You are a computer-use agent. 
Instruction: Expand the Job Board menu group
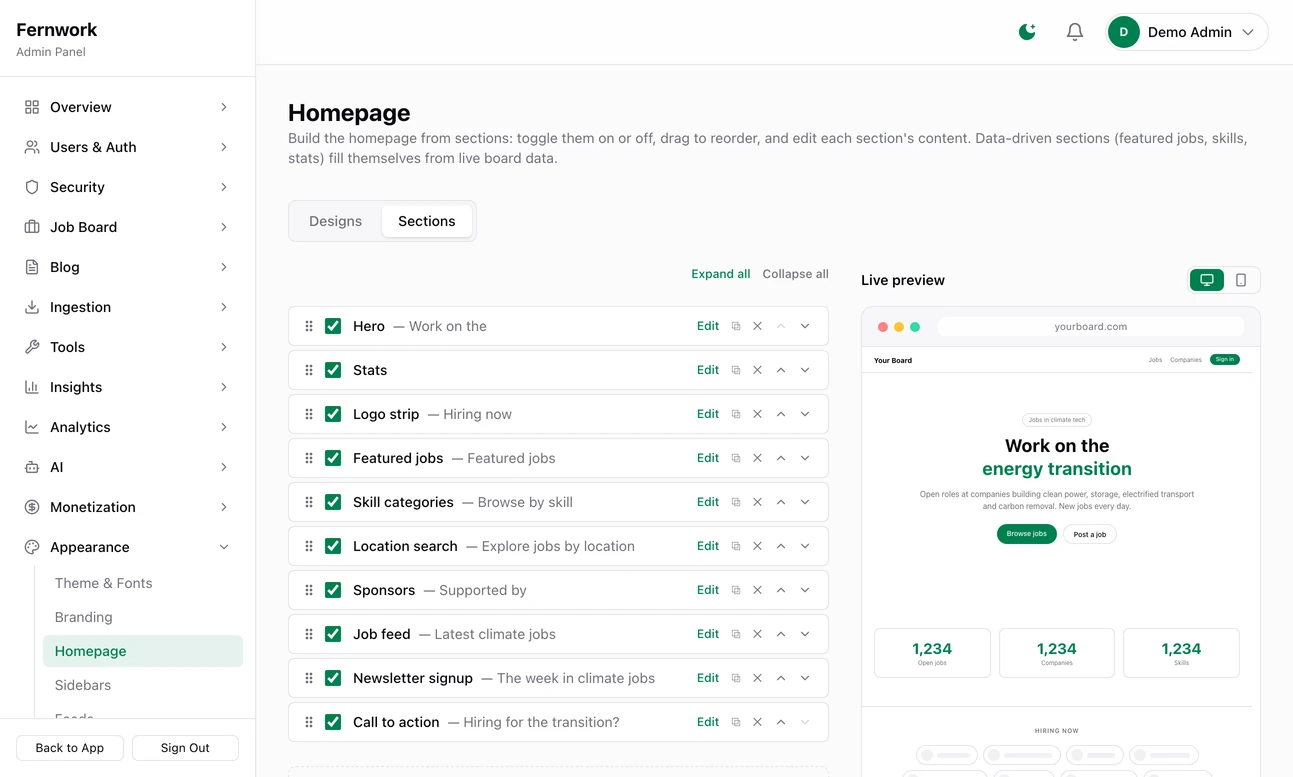127,227
